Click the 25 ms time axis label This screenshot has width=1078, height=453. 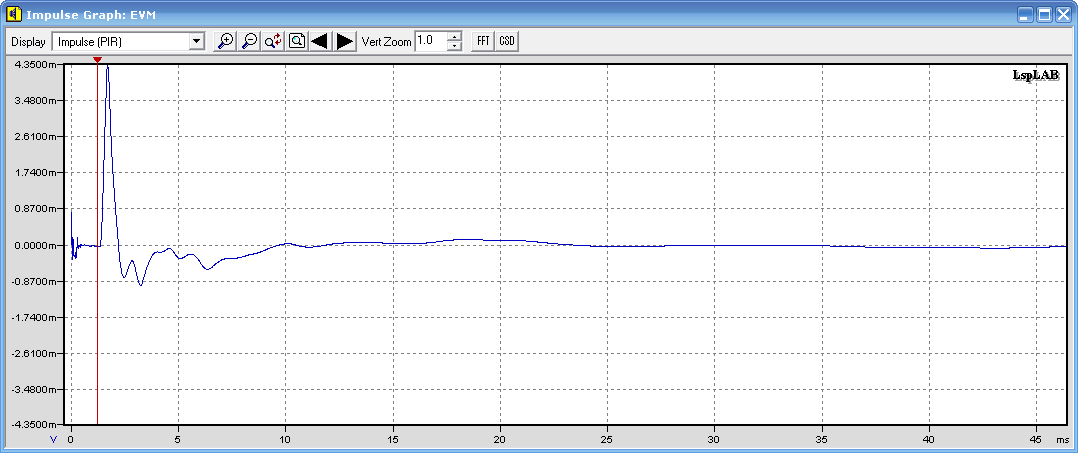click(x=607, y=439)
